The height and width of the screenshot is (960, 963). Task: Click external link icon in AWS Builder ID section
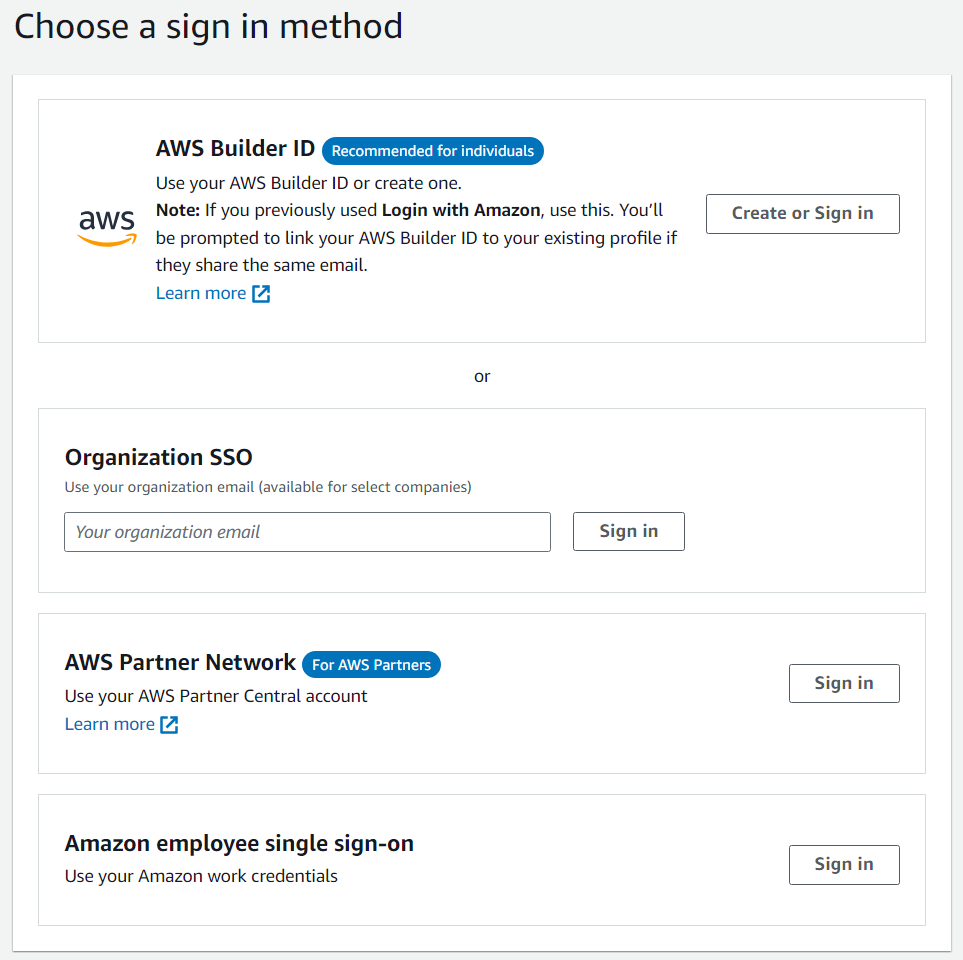[261, 294]
